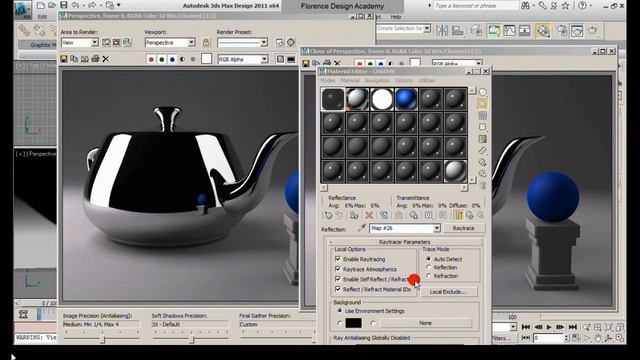
Task: Open the Utilities menu in Material Editor
Action: (x=427, y=80)
